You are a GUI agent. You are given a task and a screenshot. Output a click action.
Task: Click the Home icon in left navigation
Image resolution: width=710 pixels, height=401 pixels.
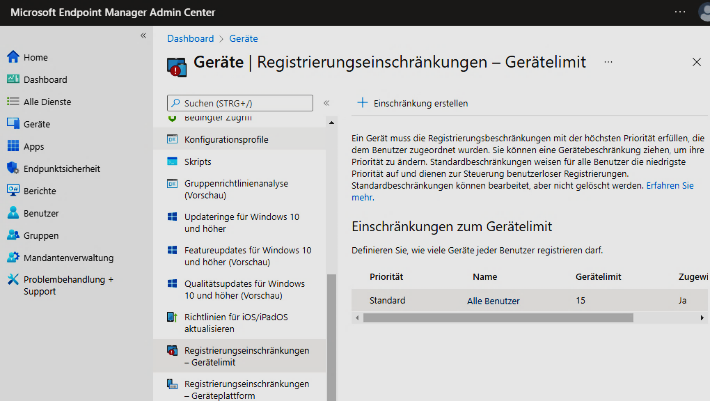coord(13,57)
